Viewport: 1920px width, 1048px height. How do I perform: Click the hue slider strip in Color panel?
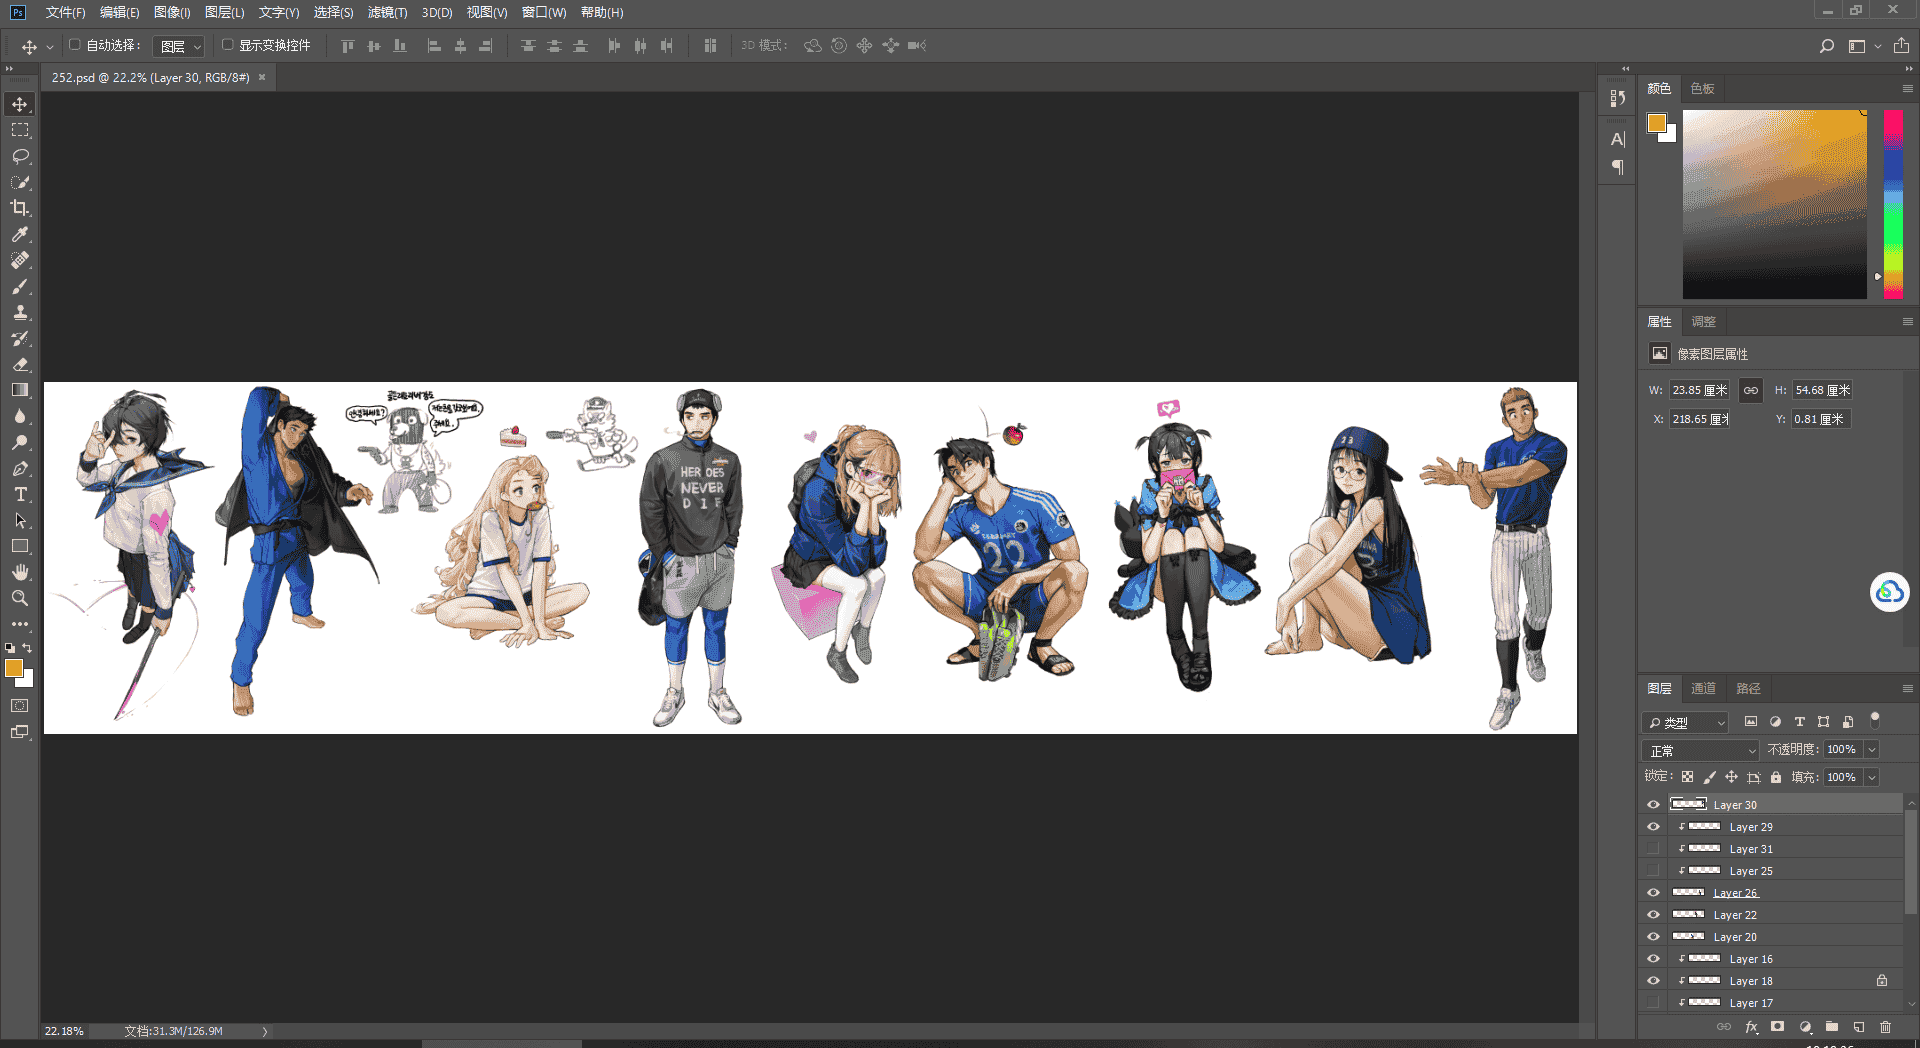pyautogui.click(x=1893, y=204)
